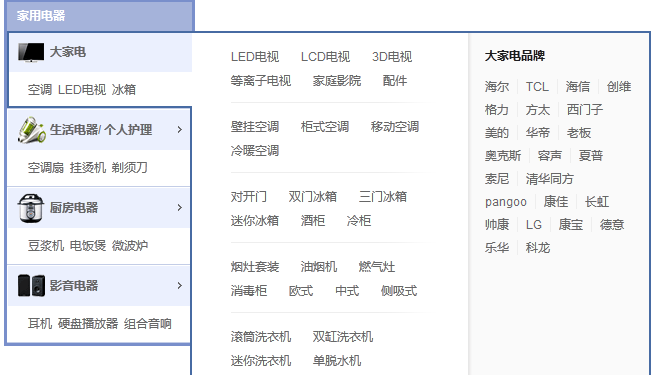Select the 大家电 category title
655x375 pixels.
click(68, 52)
